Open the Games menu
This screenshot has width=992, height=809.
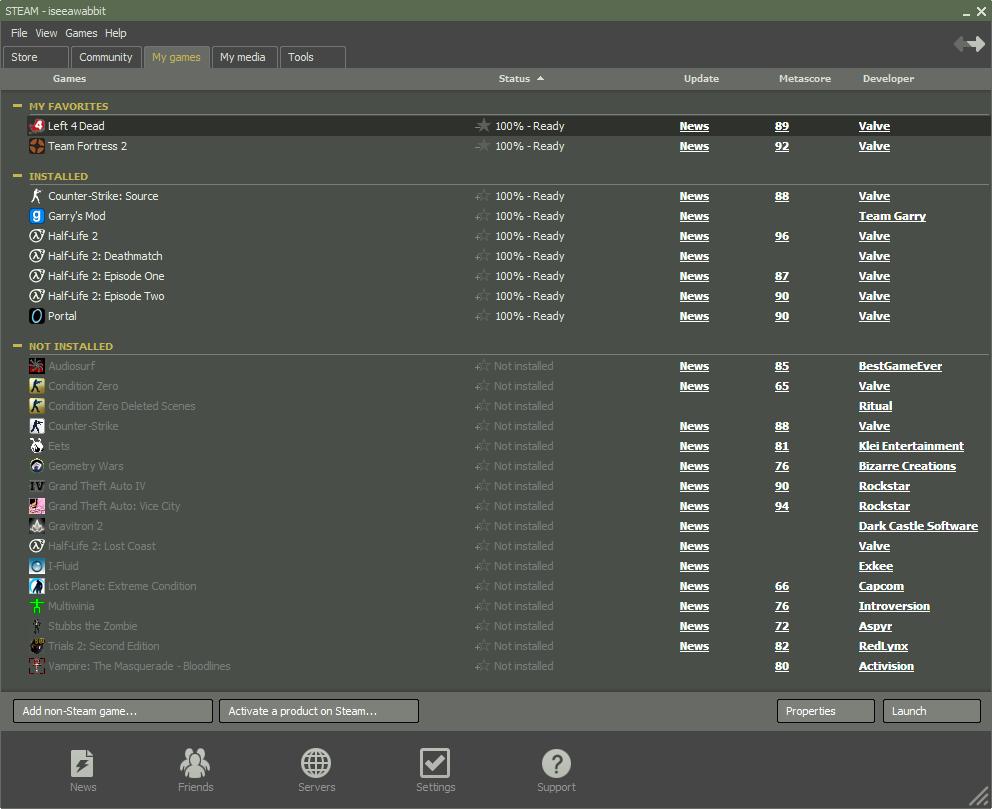pos(81,33)
